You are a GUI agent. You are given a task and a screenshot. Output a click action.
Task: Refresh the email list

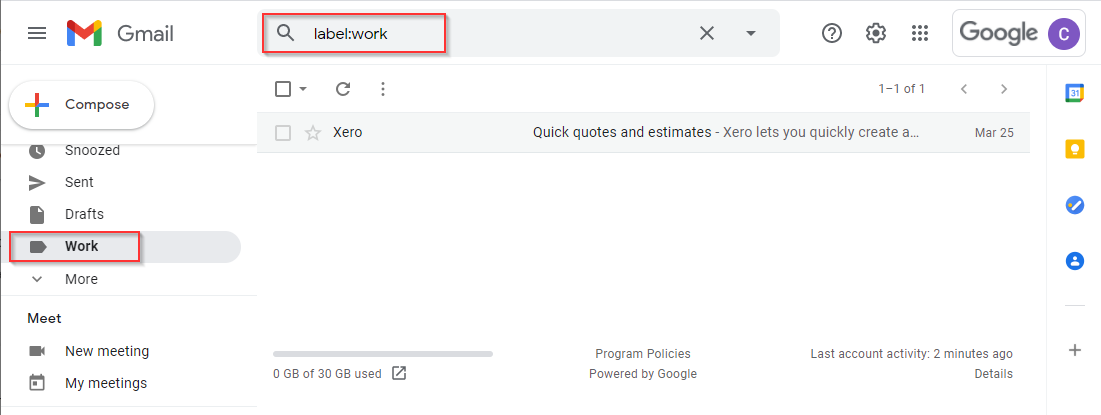(x=343, y=89)
